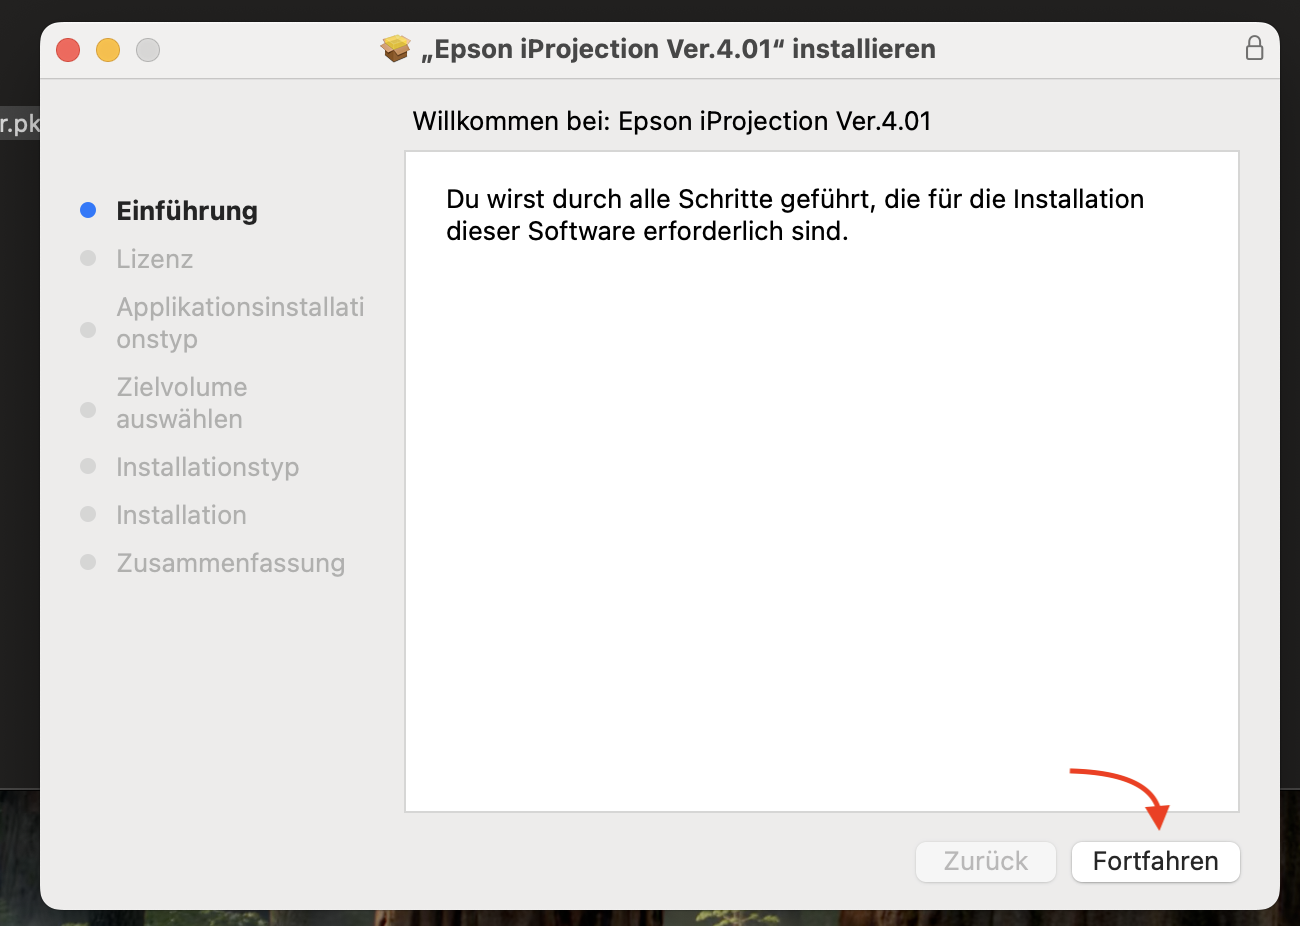This screenshot has width=1300, height=926.
Task: Select the Installationstyp step
Action: coord(208,467)
